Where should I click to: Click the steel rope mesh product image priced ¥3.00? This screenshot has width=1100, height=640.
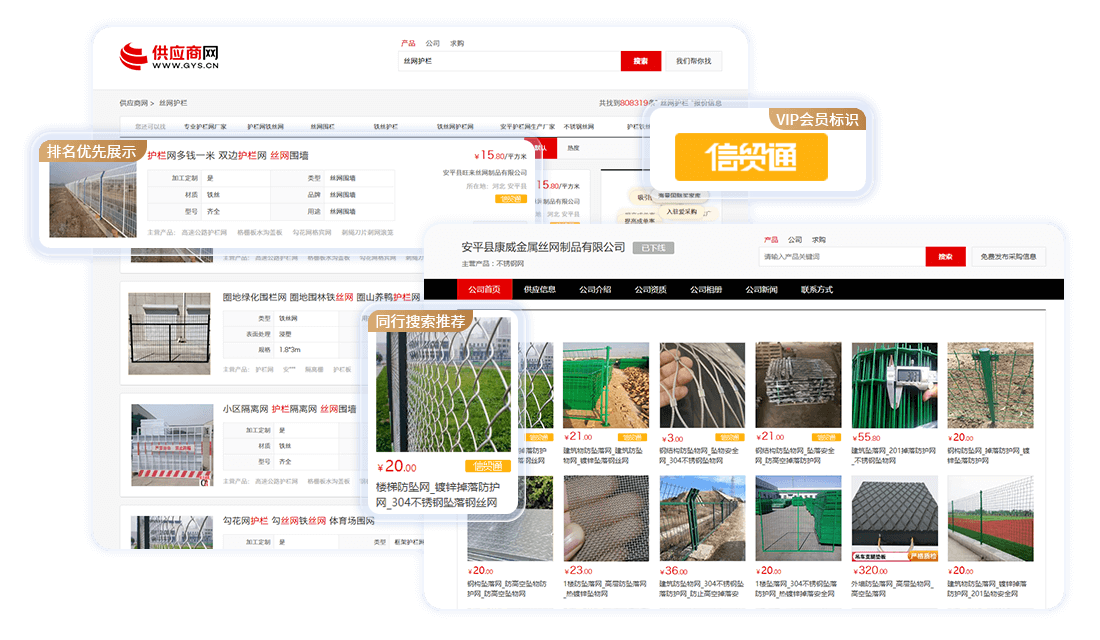pyautogui.click(x=702, y=385)
